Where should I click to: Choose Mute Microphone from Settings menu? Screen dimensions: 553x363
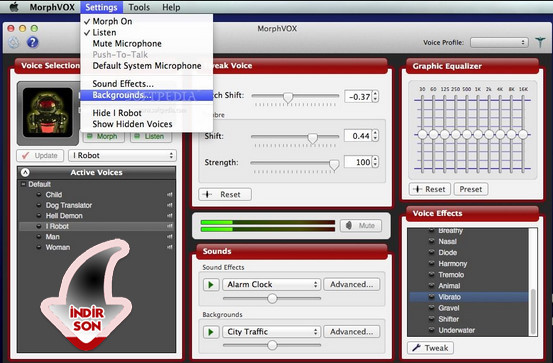pyautogui.click(x=147, y=43)
